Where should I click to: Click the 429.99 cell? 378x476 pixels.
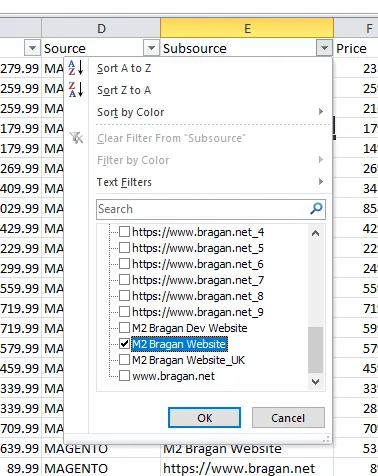20,228
